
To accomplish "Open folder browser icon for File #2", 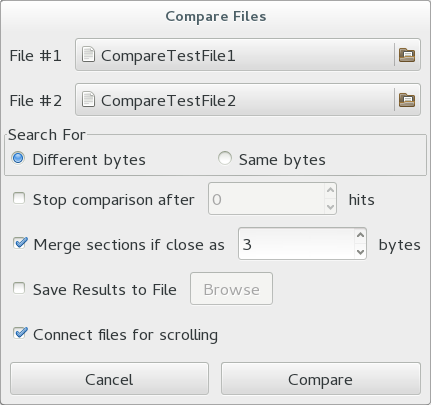I will (x=407, y=100).
